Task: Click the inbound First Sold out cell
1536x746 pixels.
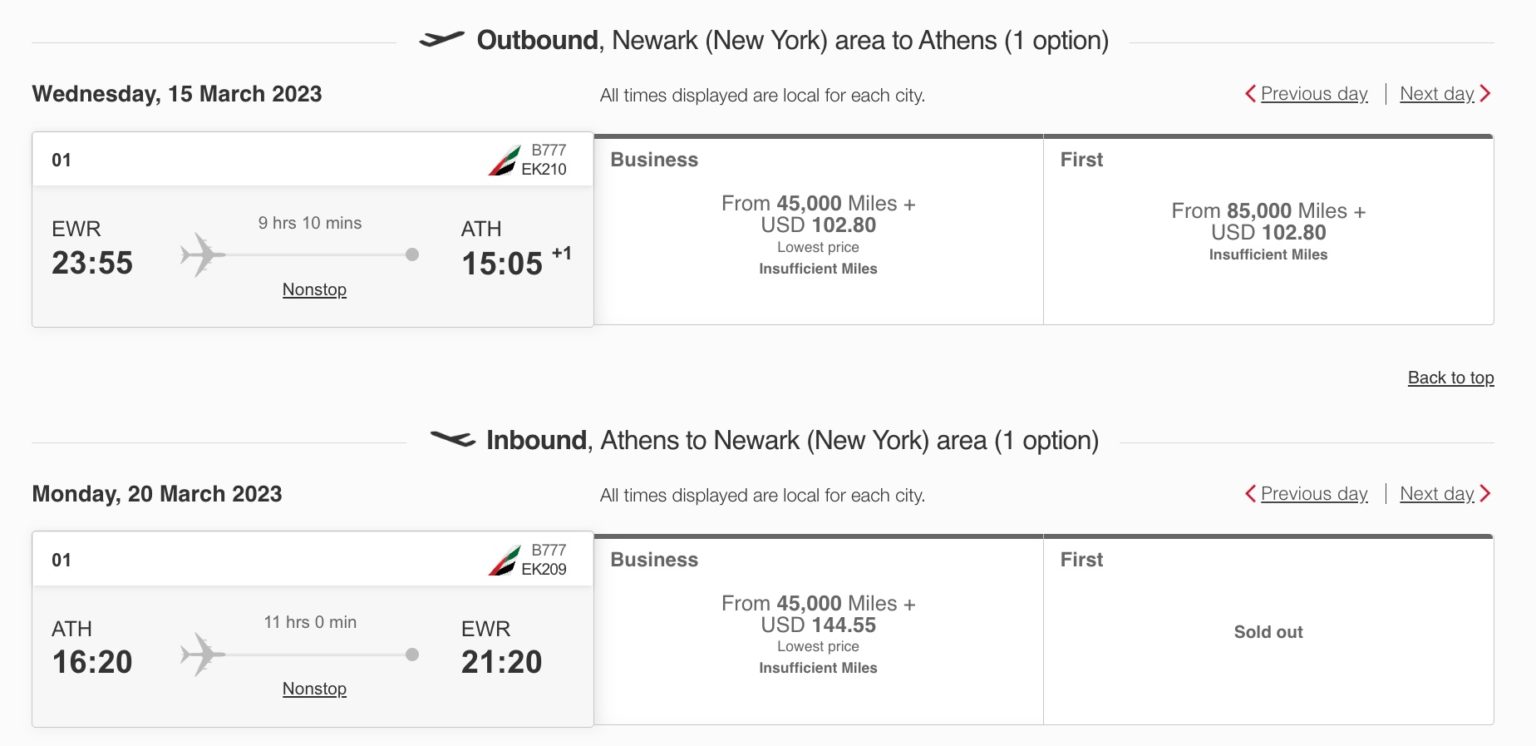Action: click(x=1268, y=630)
